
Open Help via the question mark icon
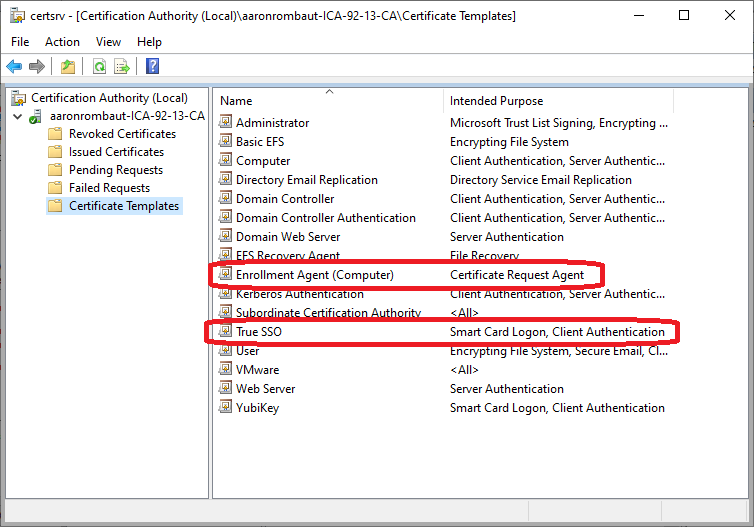click(152, 66)
